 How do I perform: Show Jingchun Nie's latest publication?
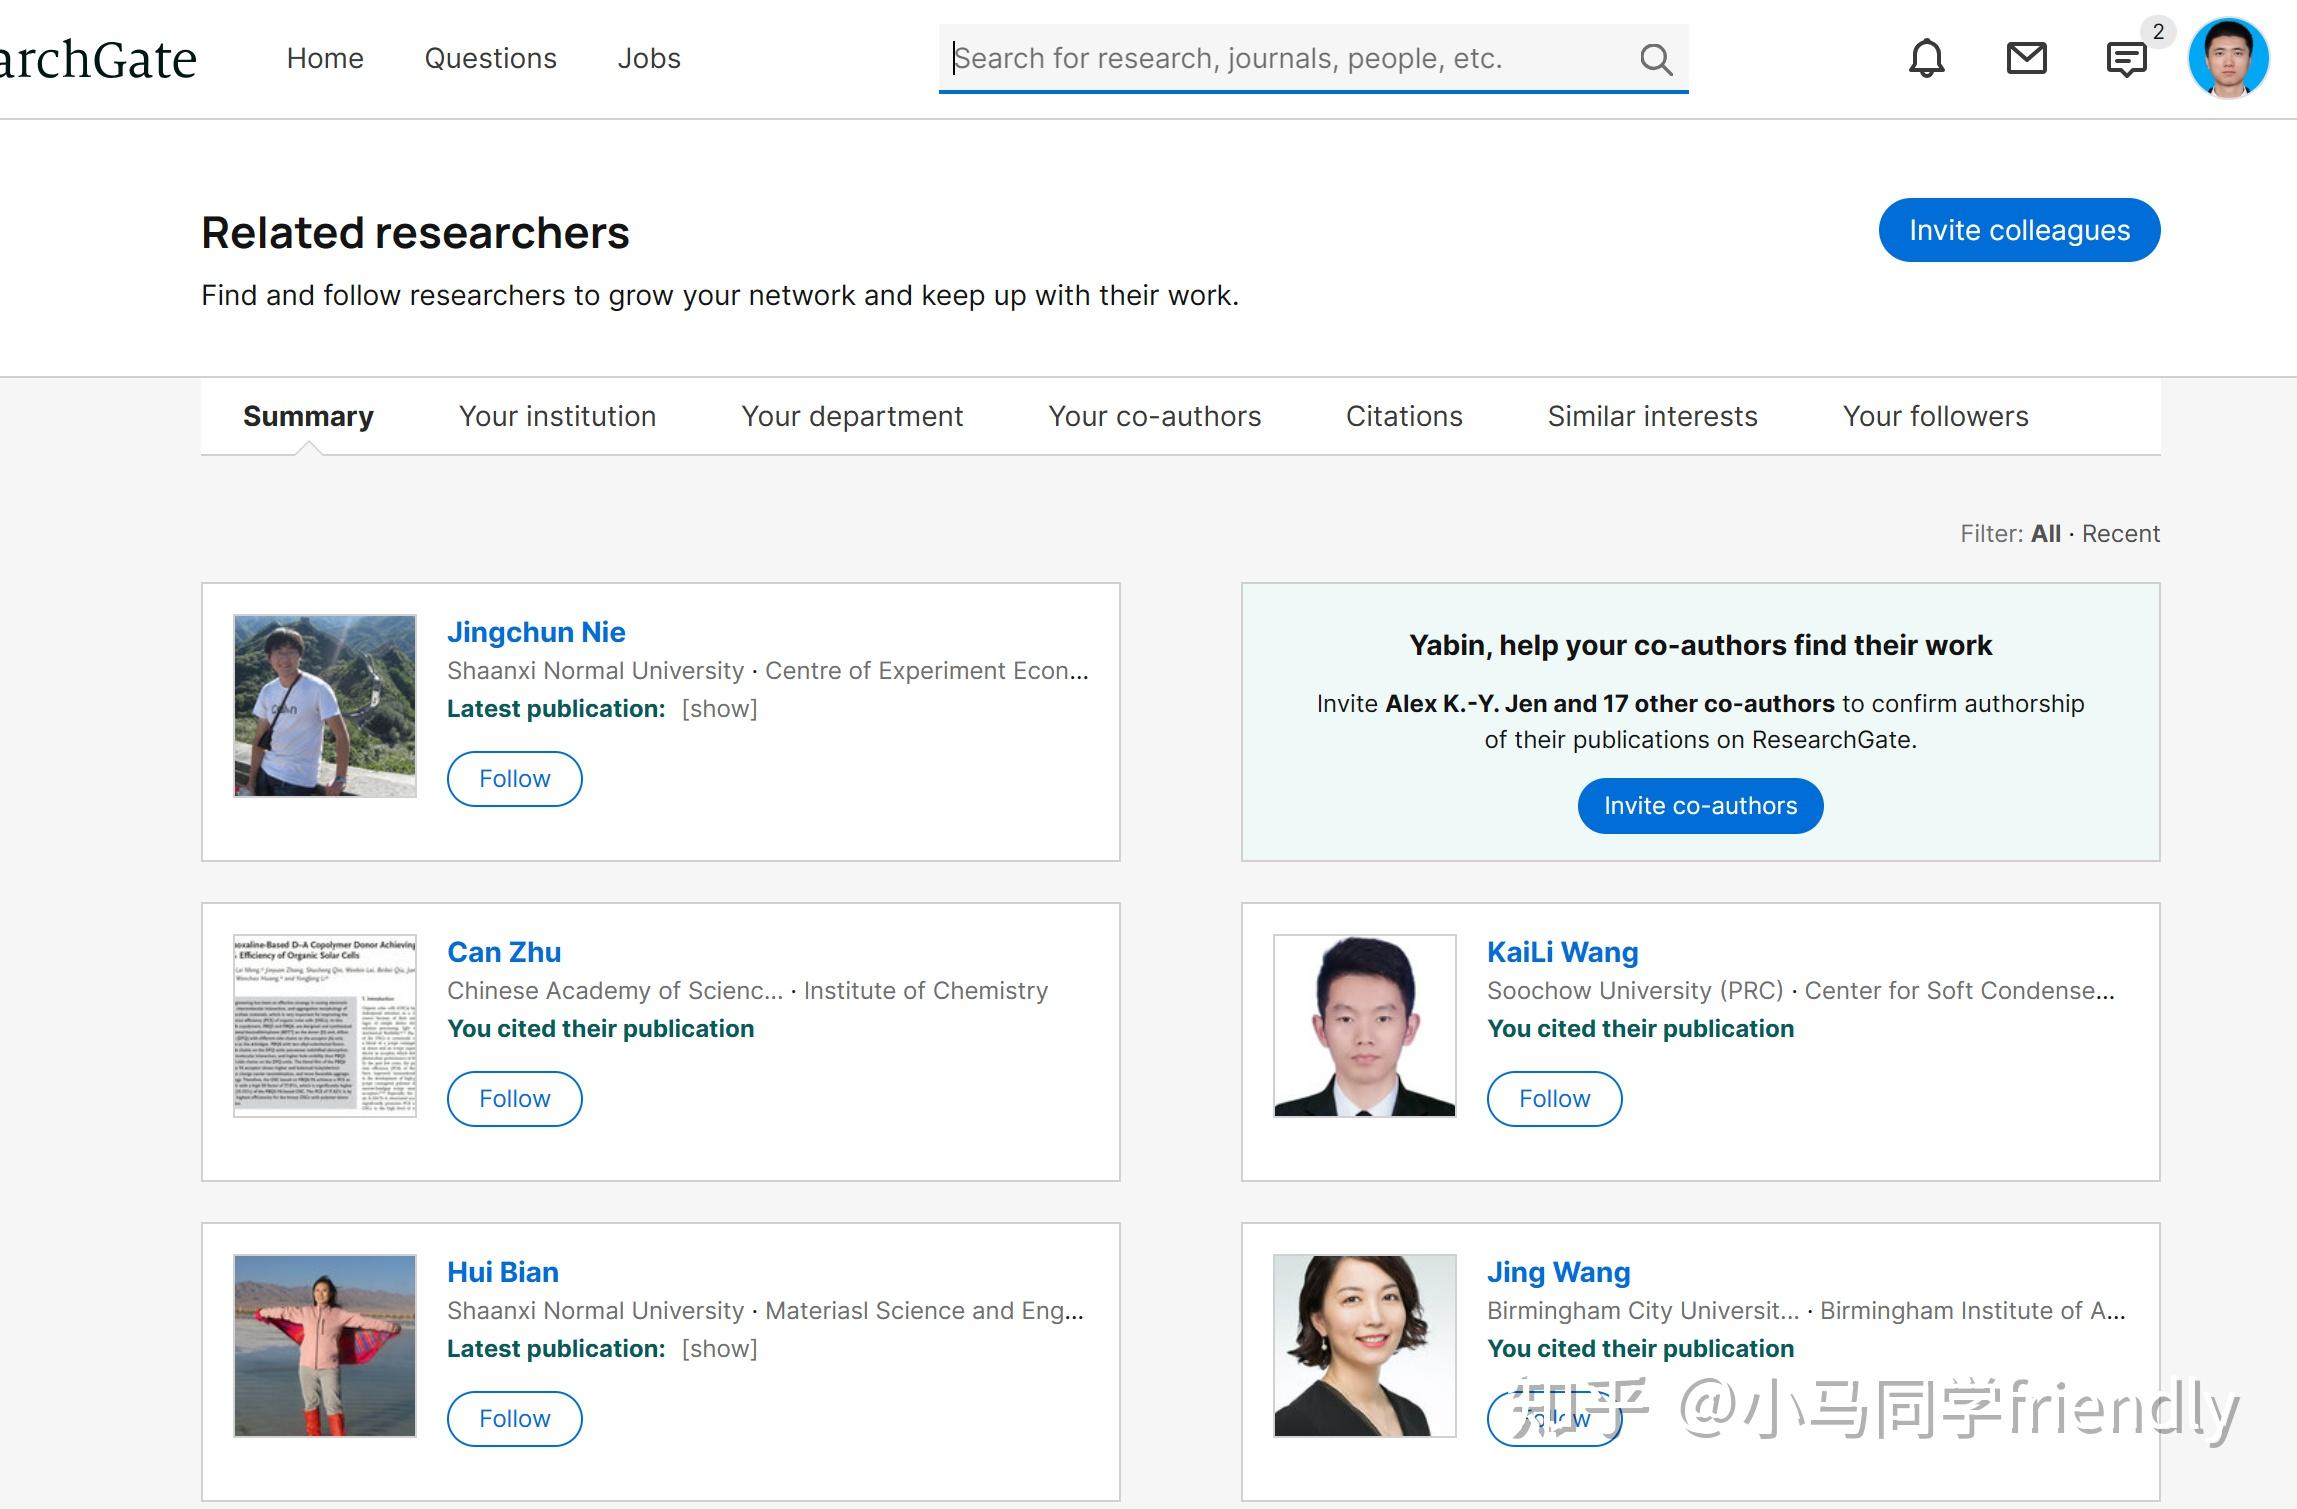pos(719,708)
